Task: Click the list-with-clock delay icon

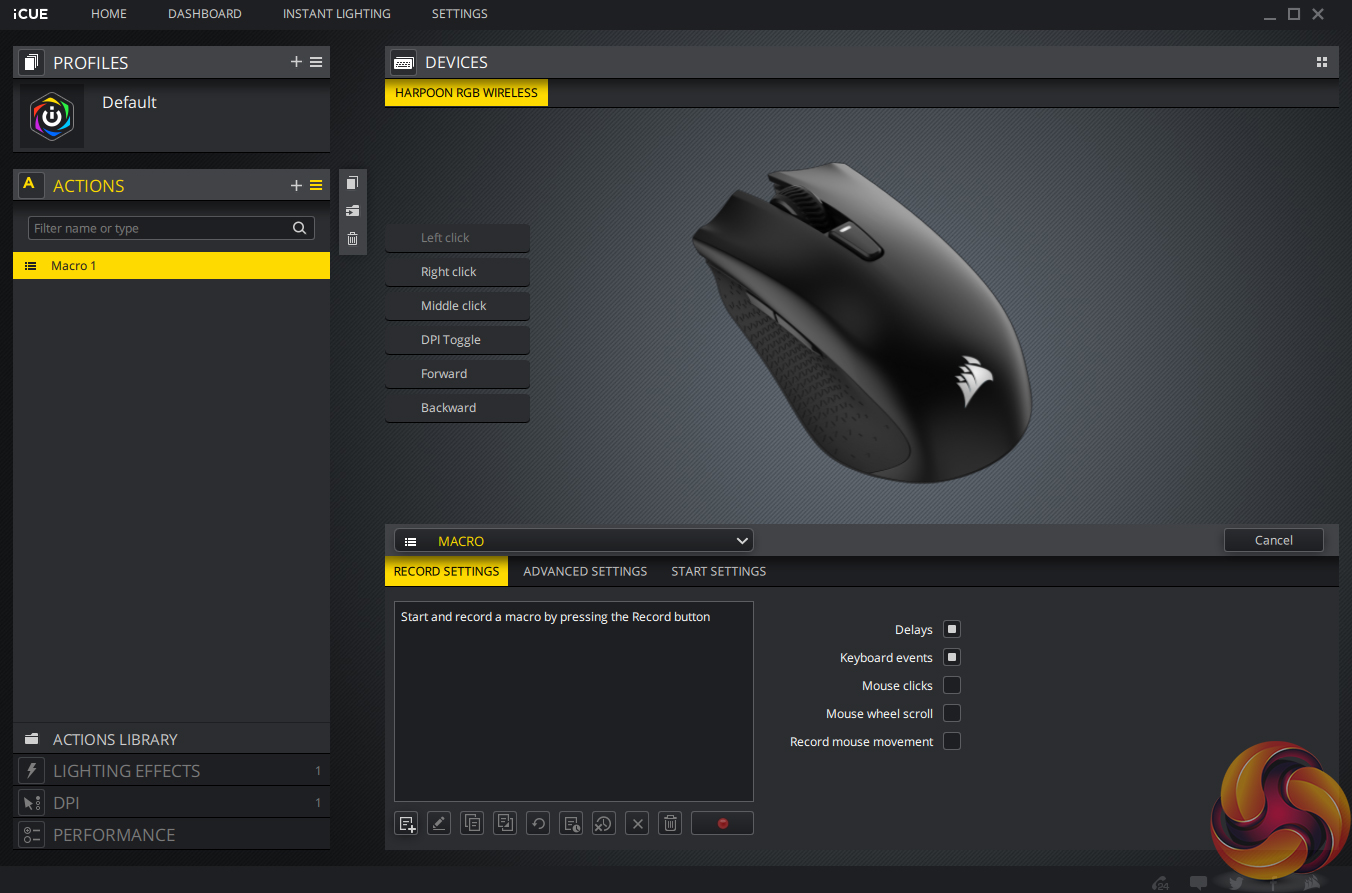Action: (x=571, y=823)
